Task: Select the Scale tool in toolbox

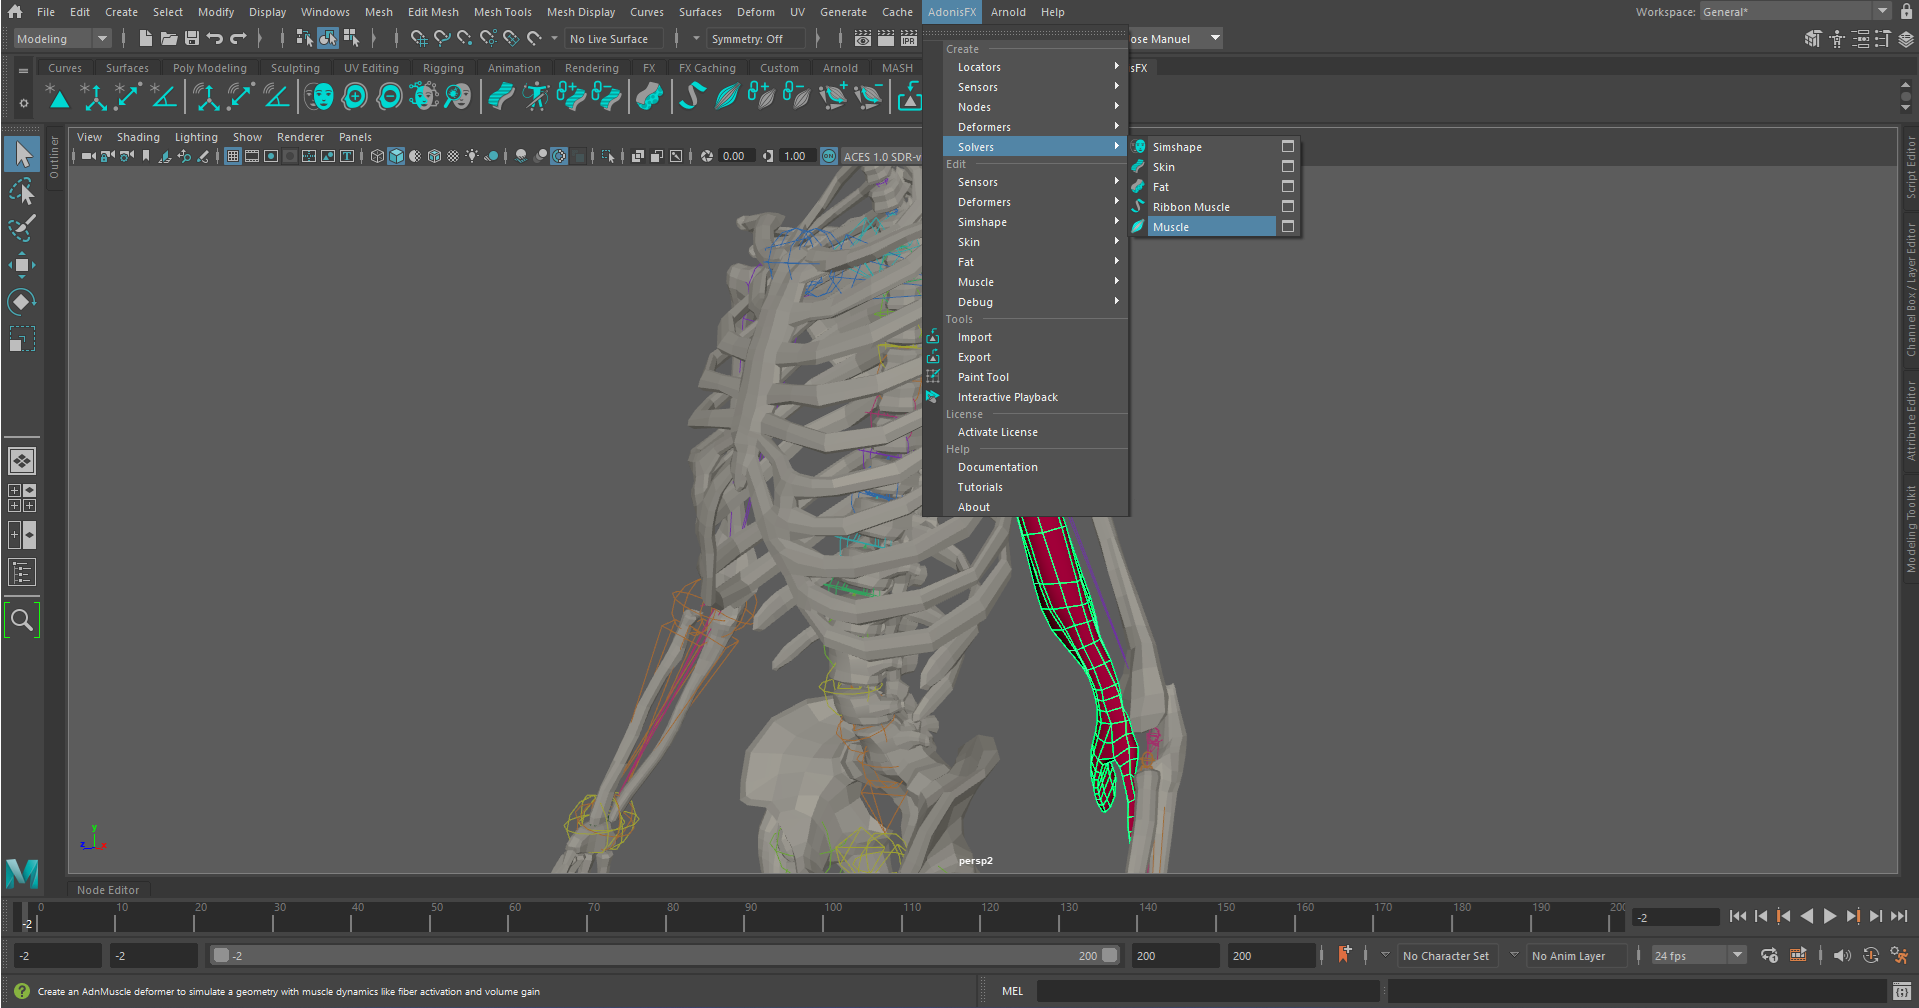Action: tap(22, 339)
